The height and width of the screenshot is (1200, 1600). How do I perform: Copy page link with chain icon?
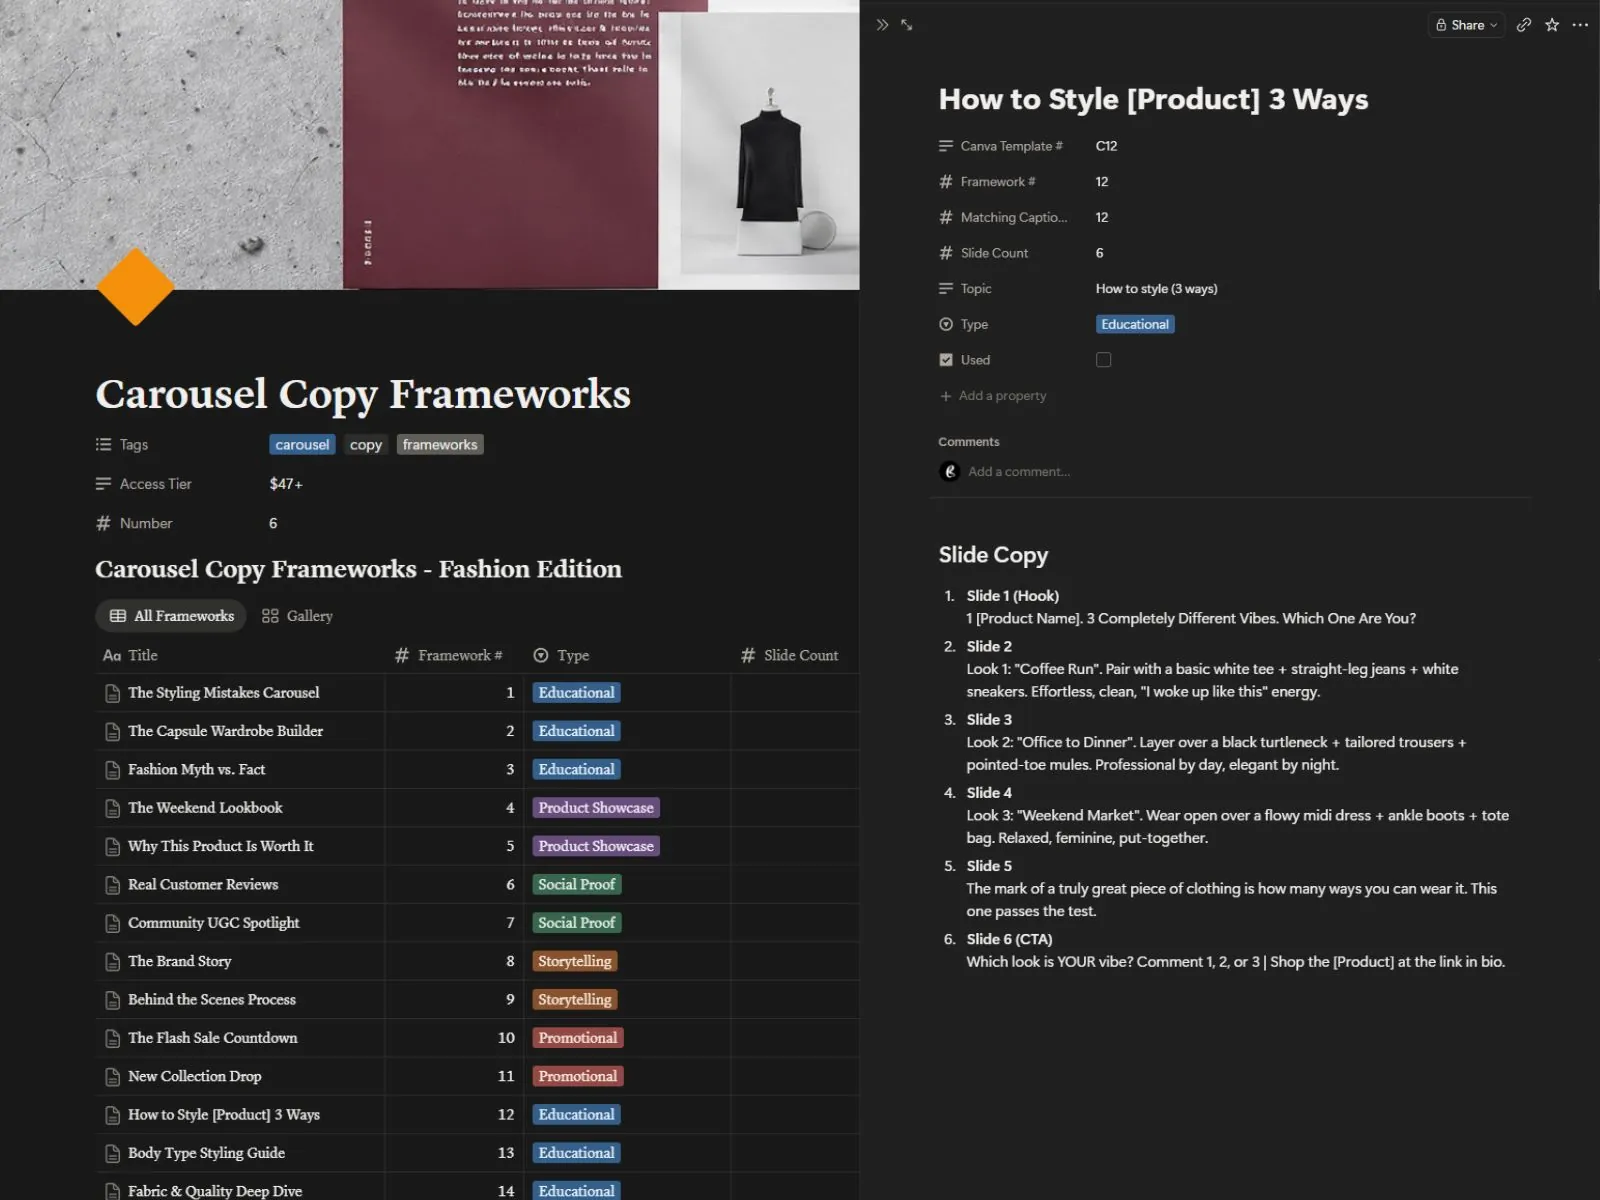tap(1523, 25)
